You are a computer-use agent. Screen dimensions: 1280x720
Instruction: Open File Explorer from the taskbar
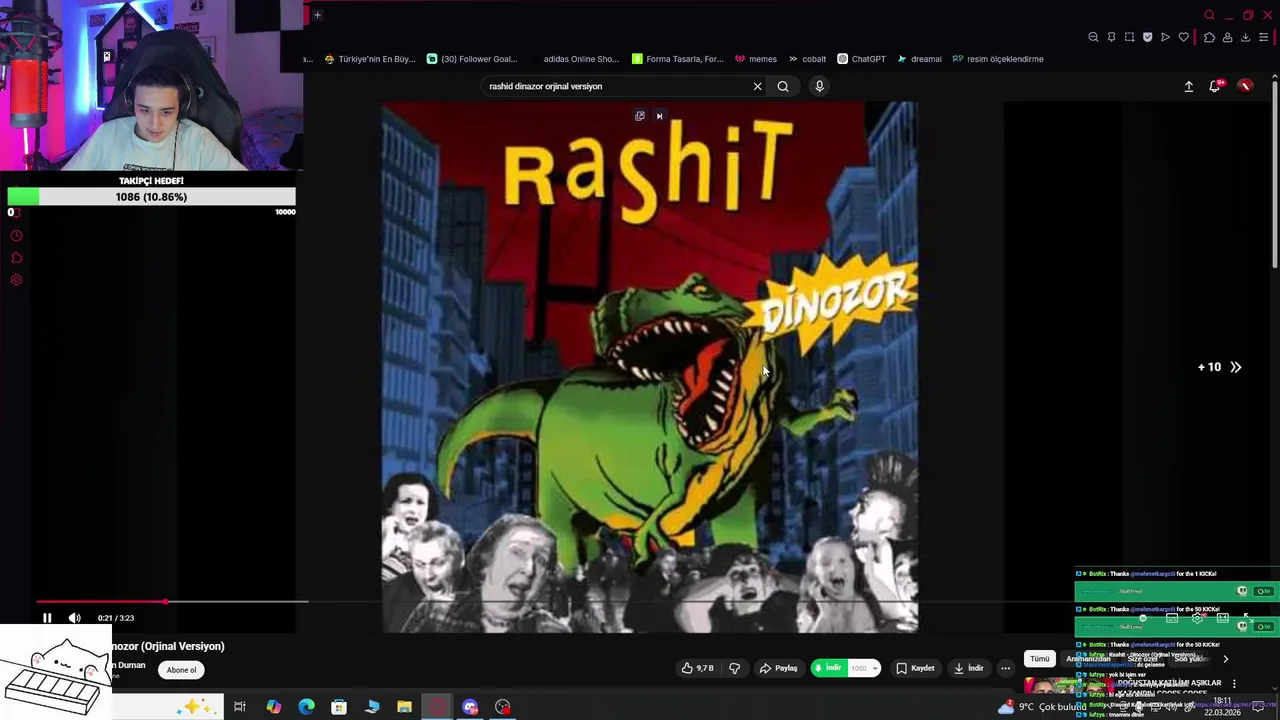point(404,707)
